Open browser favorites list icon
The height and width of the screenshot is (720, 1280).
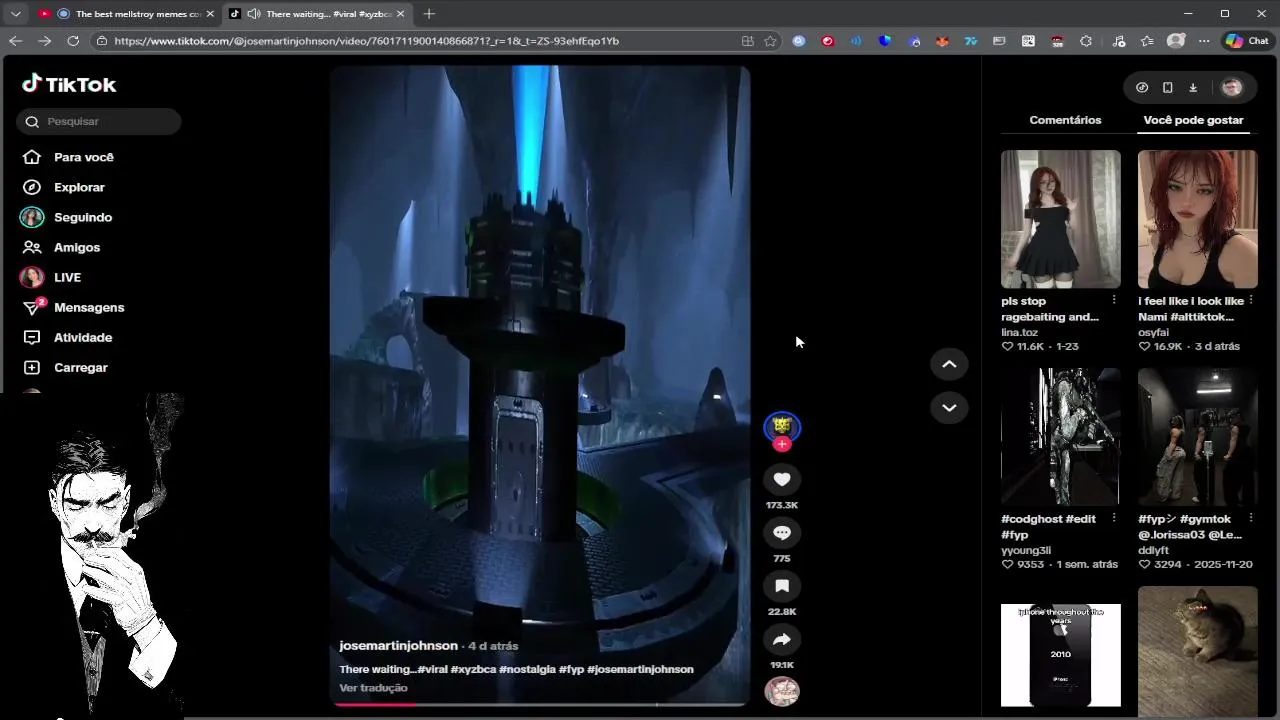[1147, 41]
